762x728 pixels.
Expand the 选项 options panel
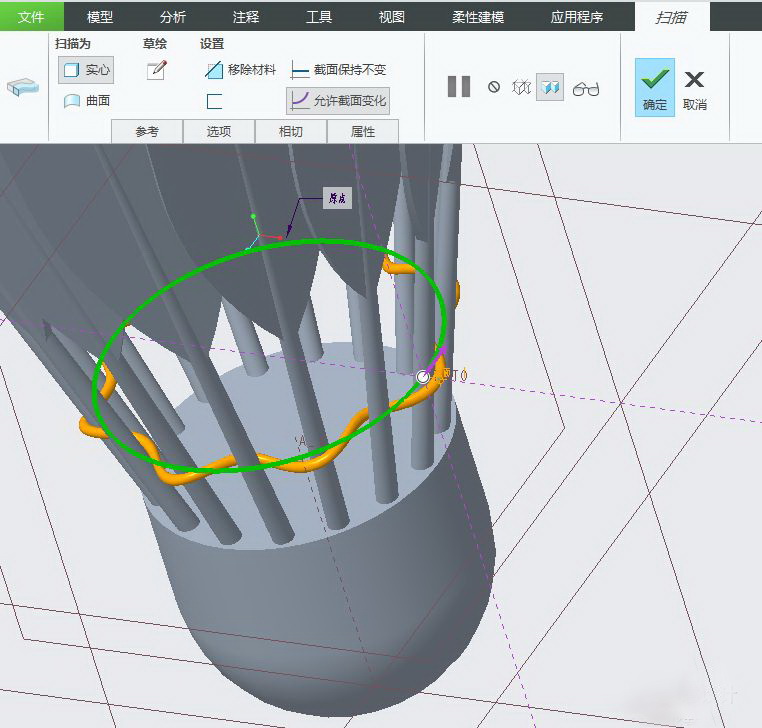click(x=219, y=131)
